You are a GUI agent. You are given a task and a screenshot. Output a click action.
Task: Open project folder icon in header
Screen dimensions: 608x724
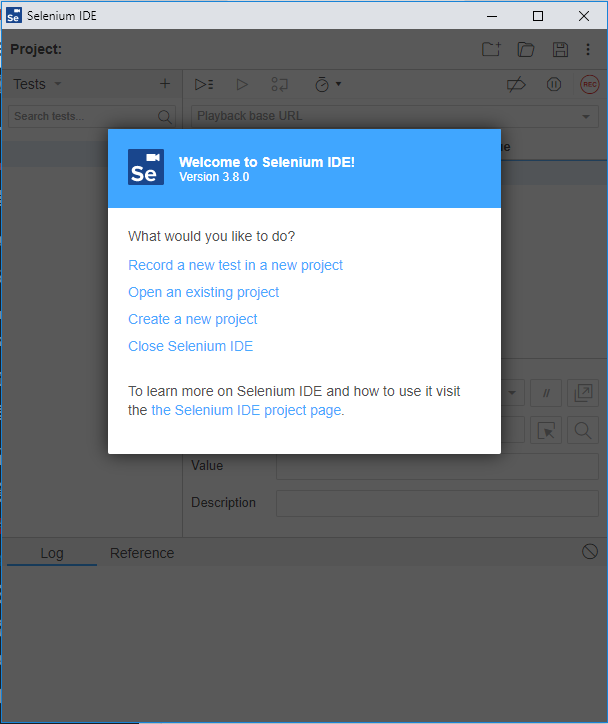[525, 49]
